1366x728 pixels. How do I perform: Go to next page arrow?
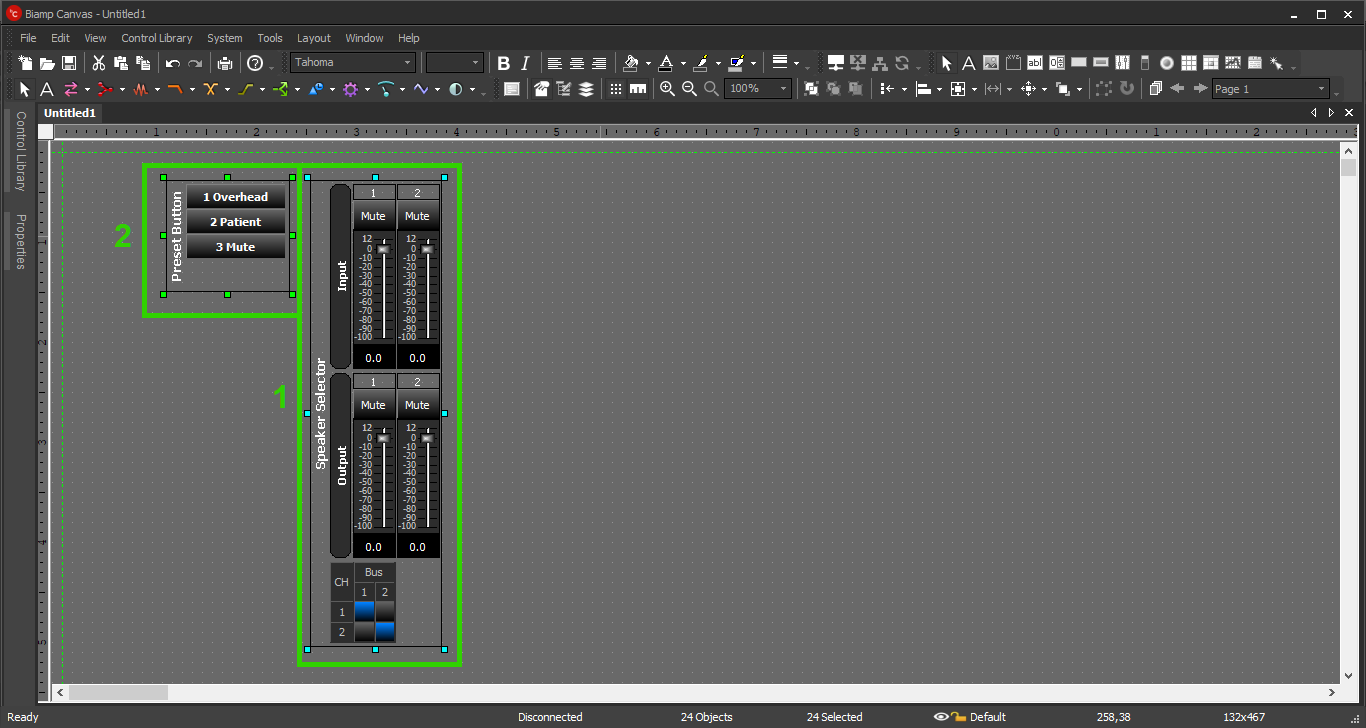[x=1200, y=89]
